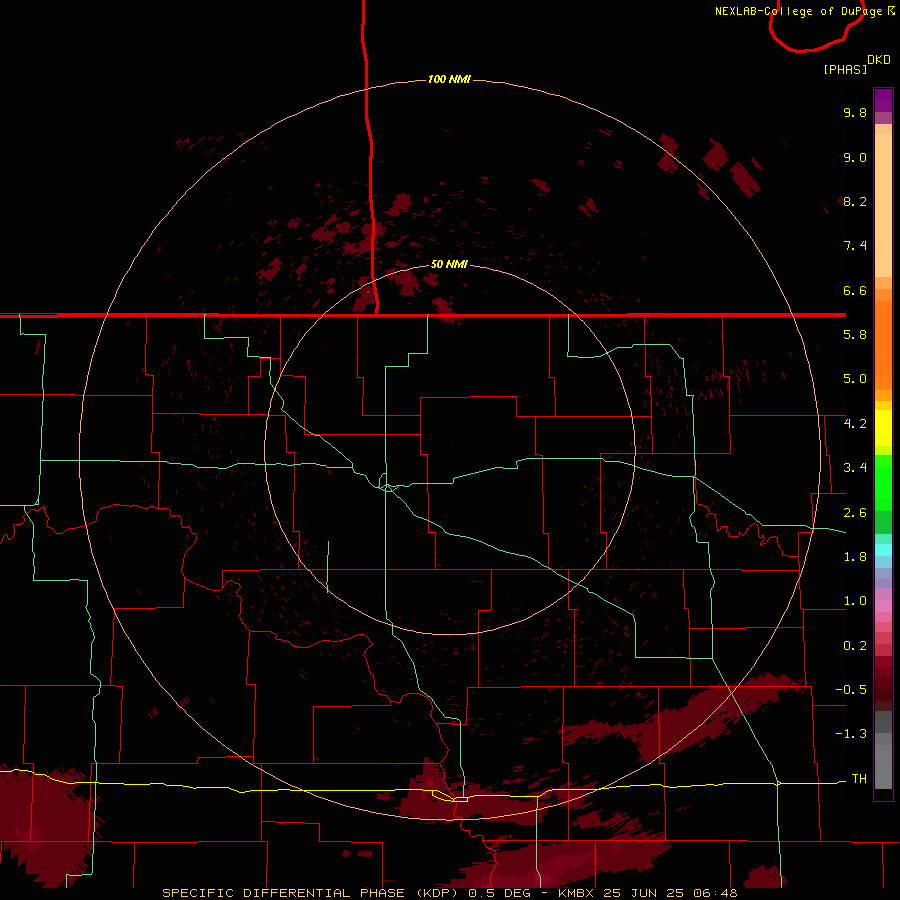Click the [PHAS] legend label
900x900 pixels.
845,69
